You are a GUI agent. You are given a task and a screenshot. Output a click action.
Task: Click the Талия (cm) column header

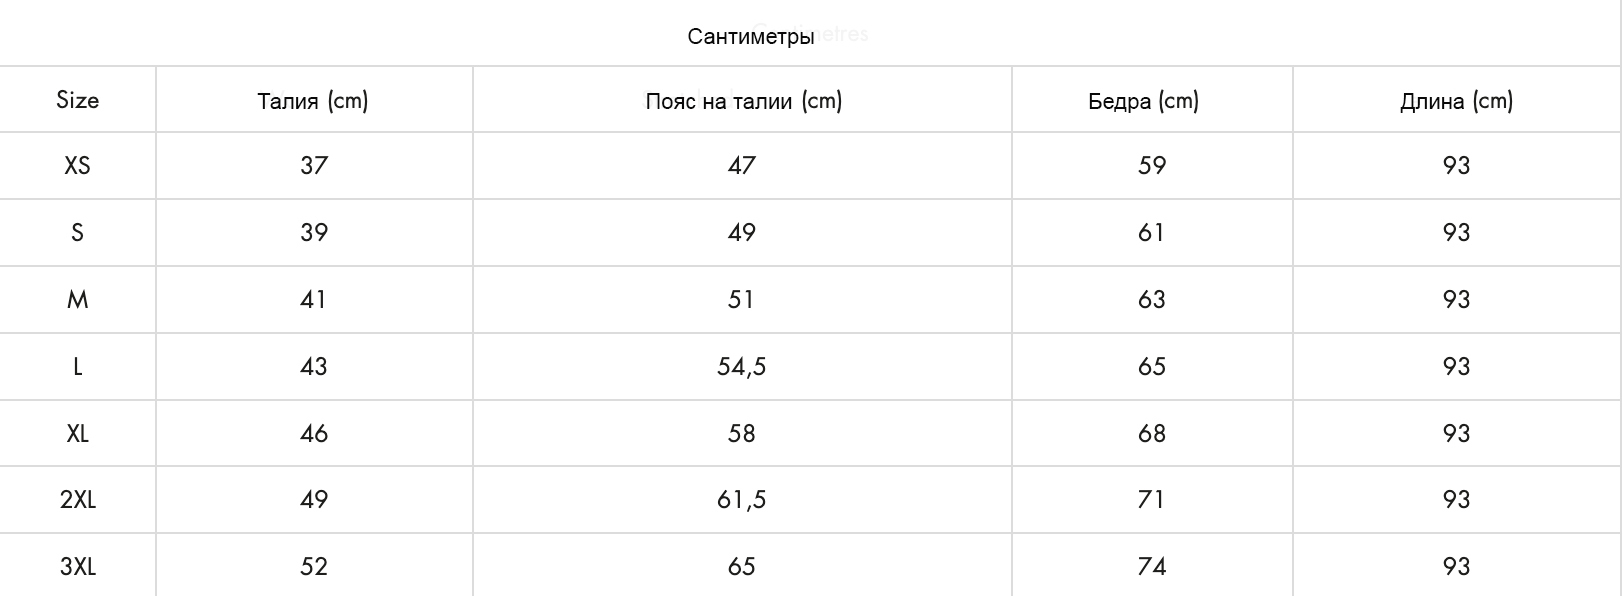point(313,101)
